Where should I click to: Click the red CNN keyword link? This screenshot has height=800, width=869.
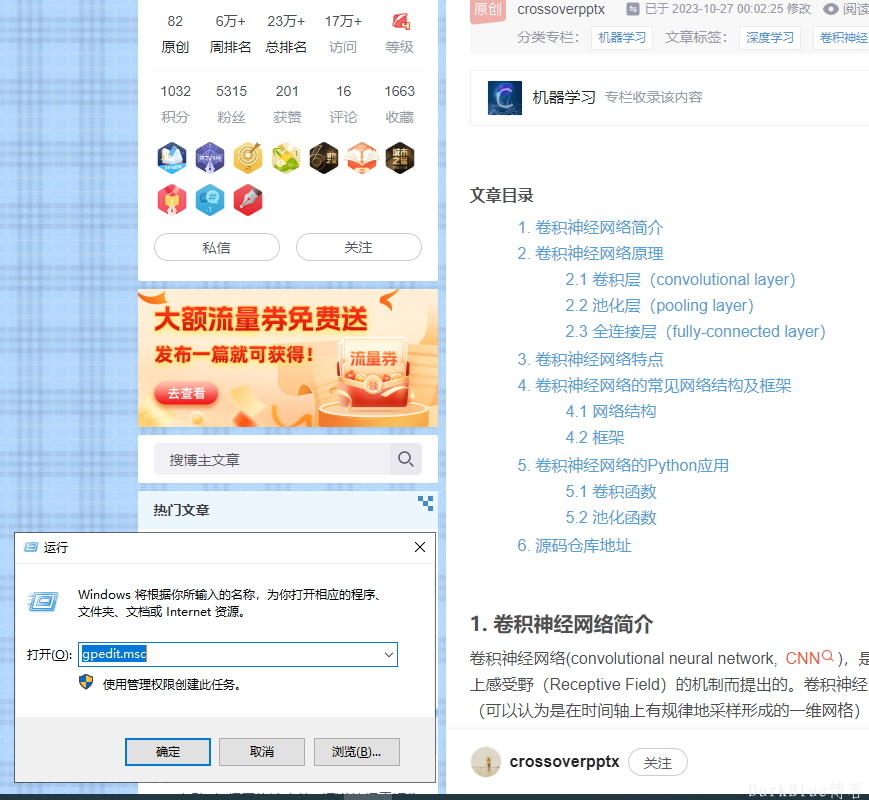(x=802, y=658)
